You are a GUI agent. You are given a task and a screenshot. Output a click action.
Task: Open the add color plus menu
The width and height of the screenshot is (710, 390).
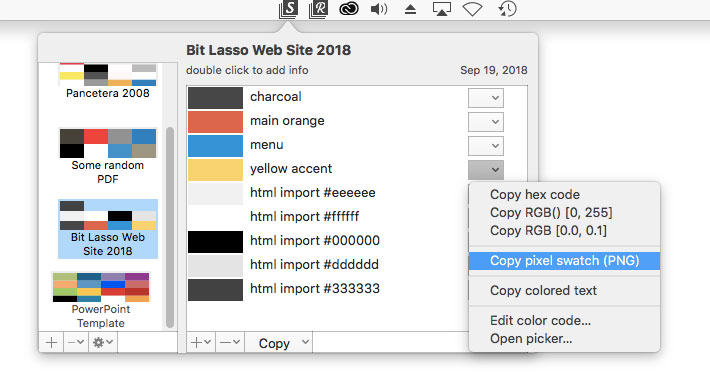point(201,342)
